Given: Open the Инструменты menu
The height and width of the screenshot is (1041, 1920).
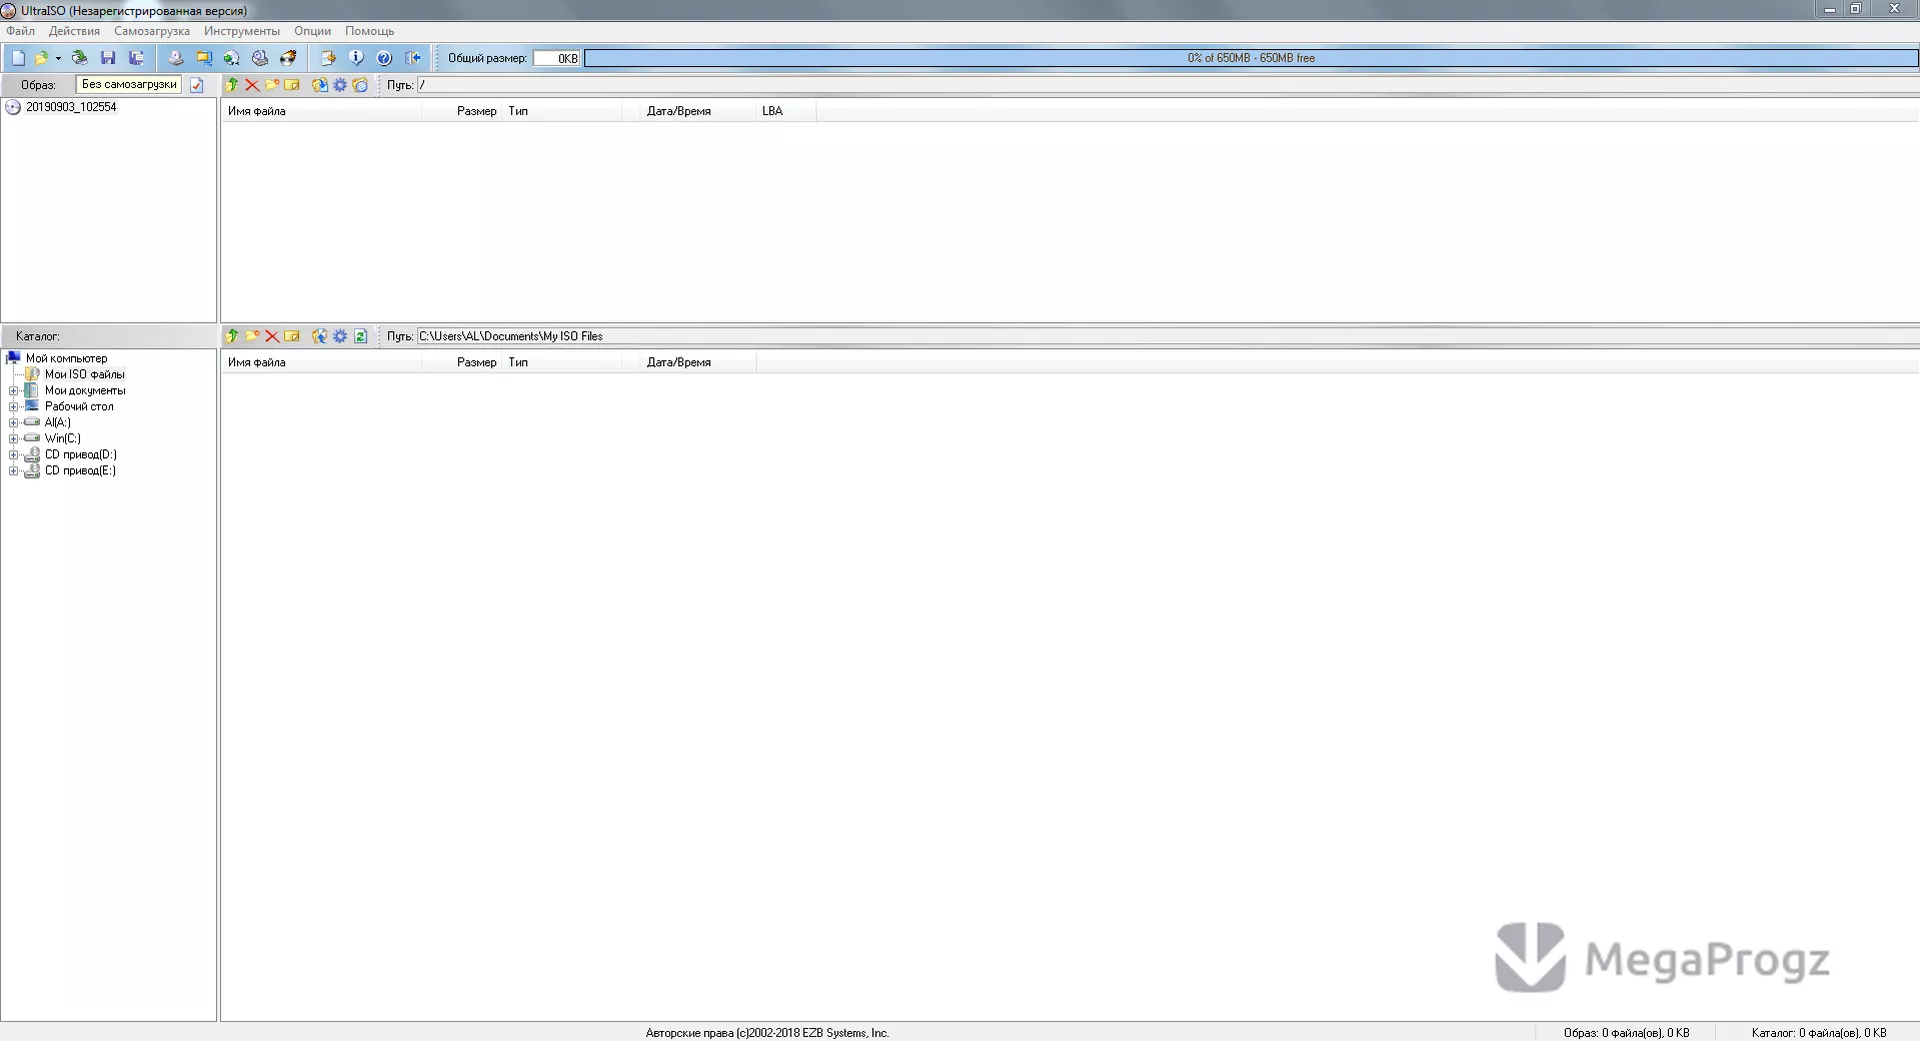Looking at the screenshot, I should (242, 31).
